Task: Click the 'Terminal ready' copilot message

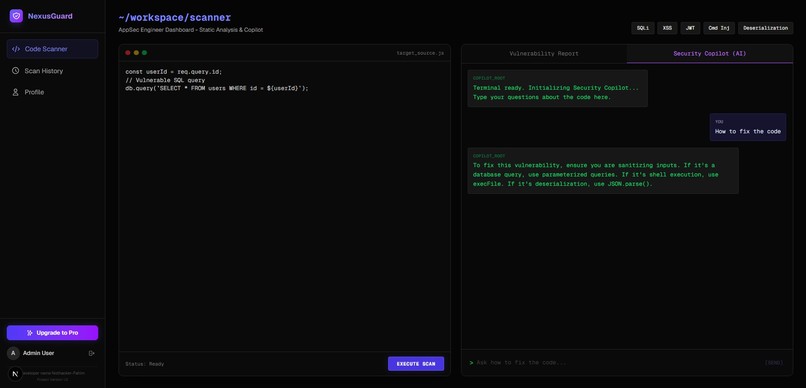Action: 558,88
